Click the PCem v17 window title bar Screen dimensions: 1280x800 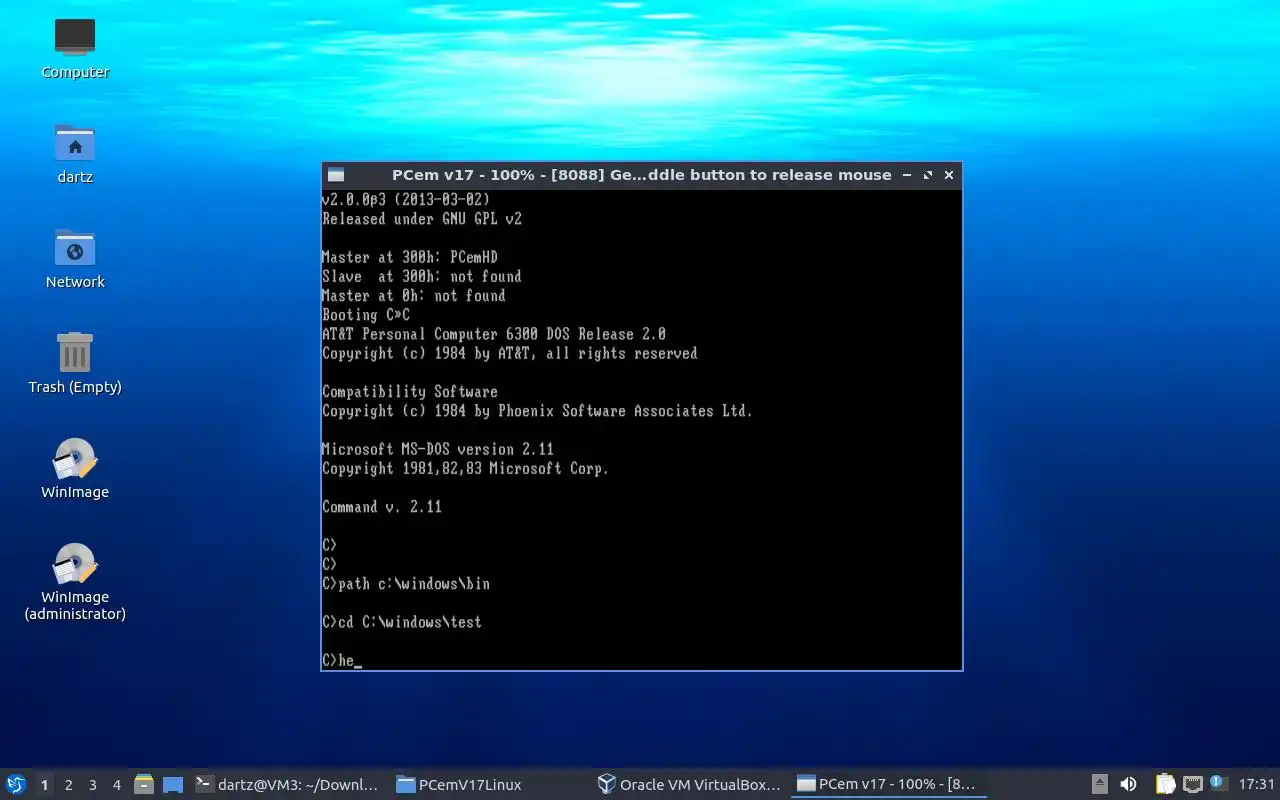pos(641,175)
